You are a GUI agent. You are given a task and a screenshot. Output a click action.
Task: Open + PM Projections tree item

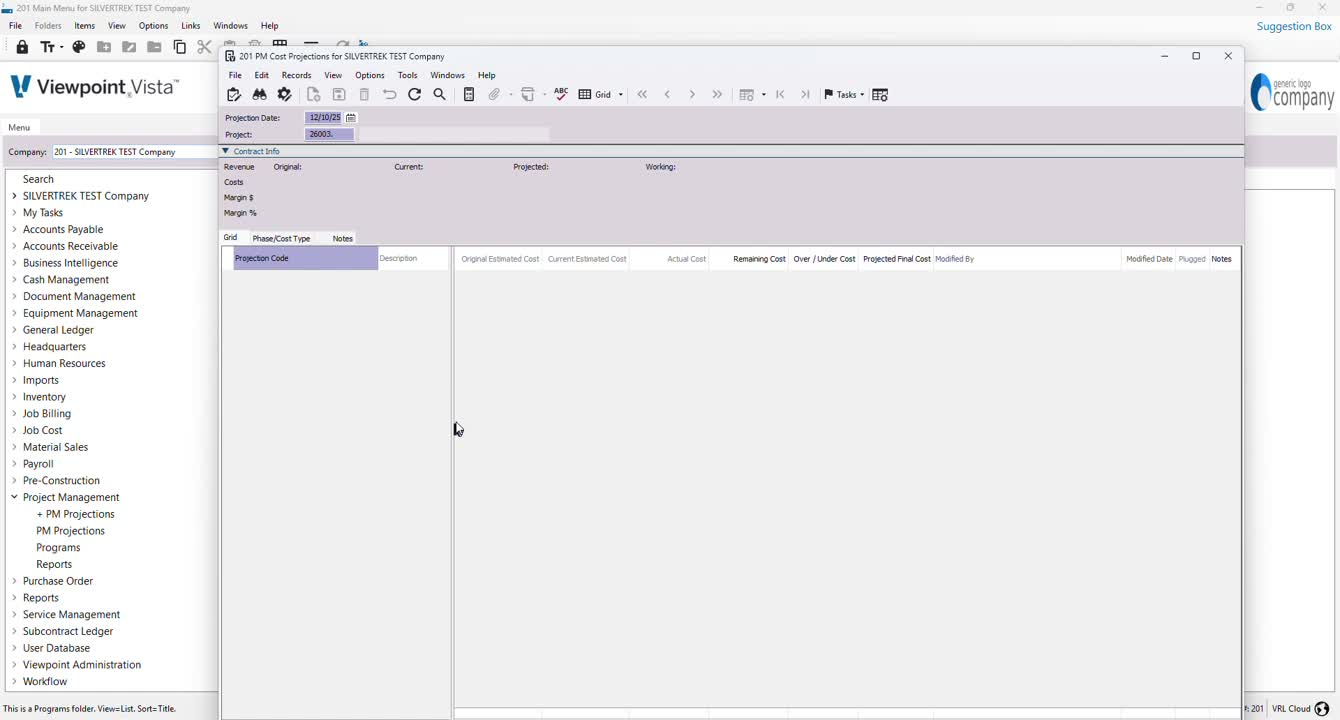tap(75, 514)
